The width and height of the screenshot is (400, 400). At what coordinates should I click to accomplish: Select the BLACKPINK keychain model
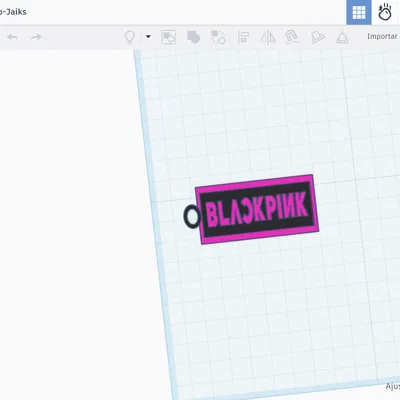(257, 209)
